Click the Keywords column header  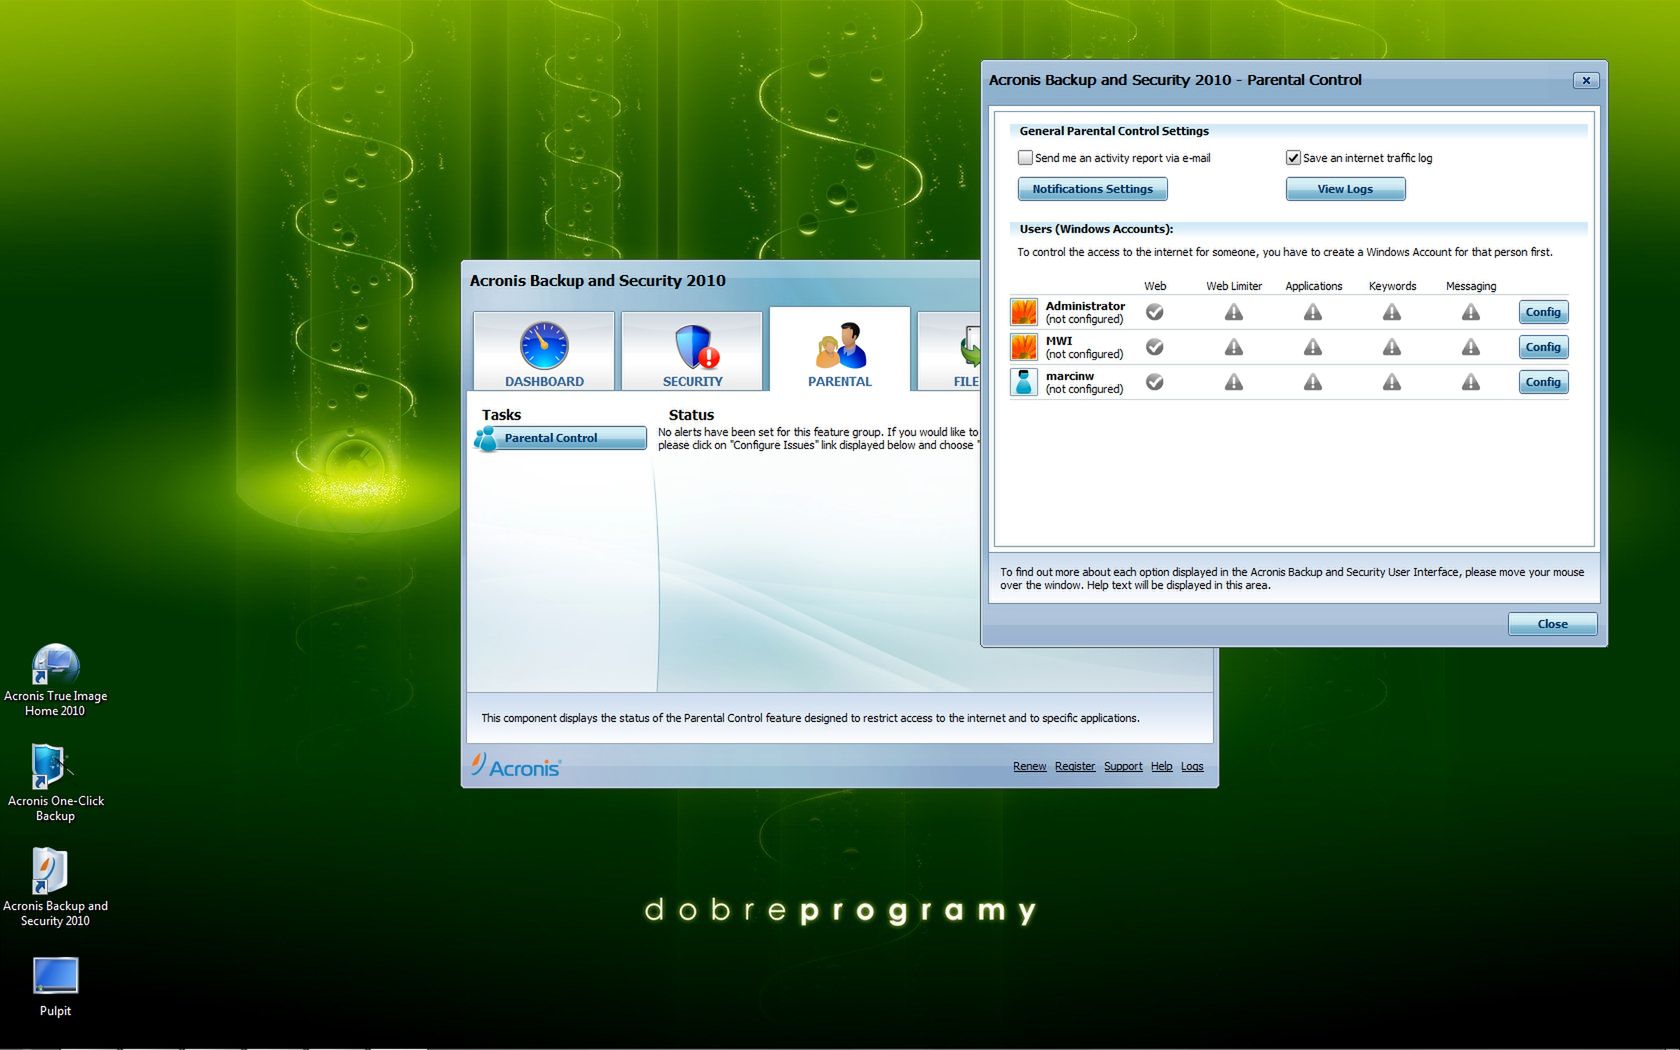pyautogui.click(x=1392, y=286)
